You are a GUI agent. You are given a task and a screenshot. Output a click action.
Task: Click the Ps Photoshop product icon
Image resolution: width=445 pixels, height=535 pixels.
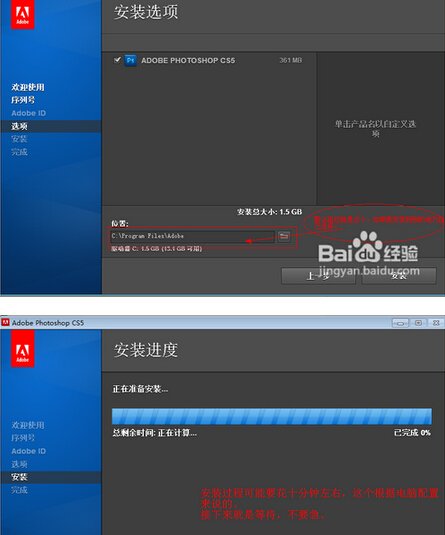(x=130, y=60)
